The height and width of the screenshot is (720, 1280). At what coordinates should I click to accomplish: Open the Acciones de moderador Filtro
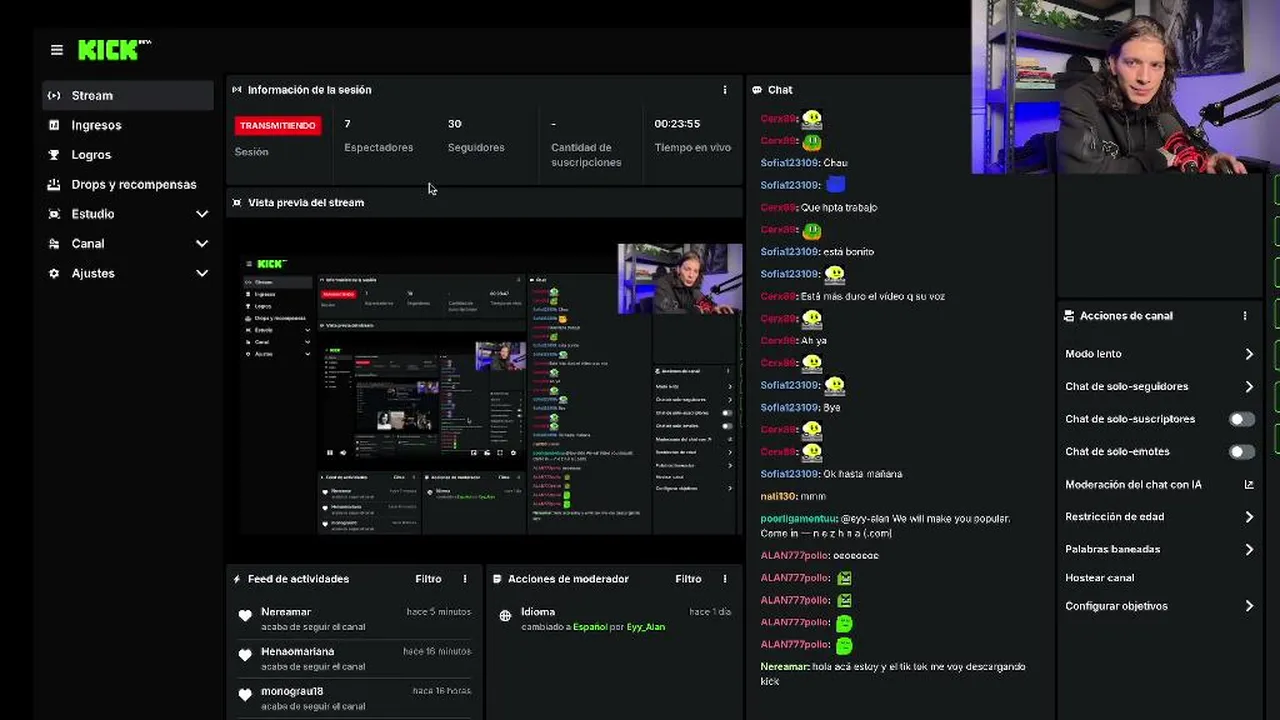688,579
